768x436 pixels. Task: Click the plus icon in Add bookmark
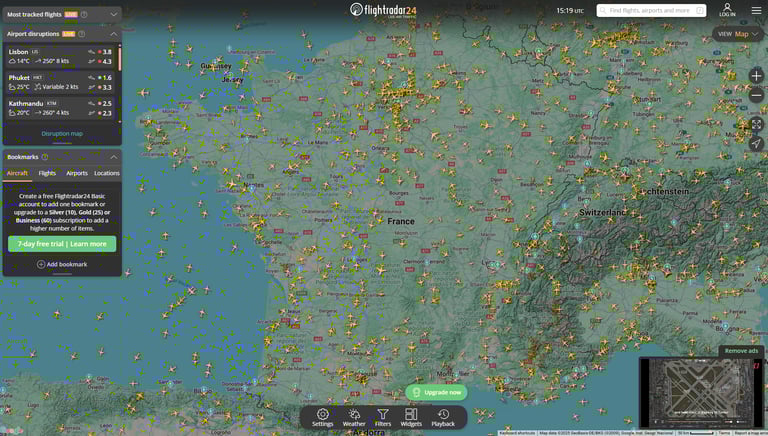41,264
